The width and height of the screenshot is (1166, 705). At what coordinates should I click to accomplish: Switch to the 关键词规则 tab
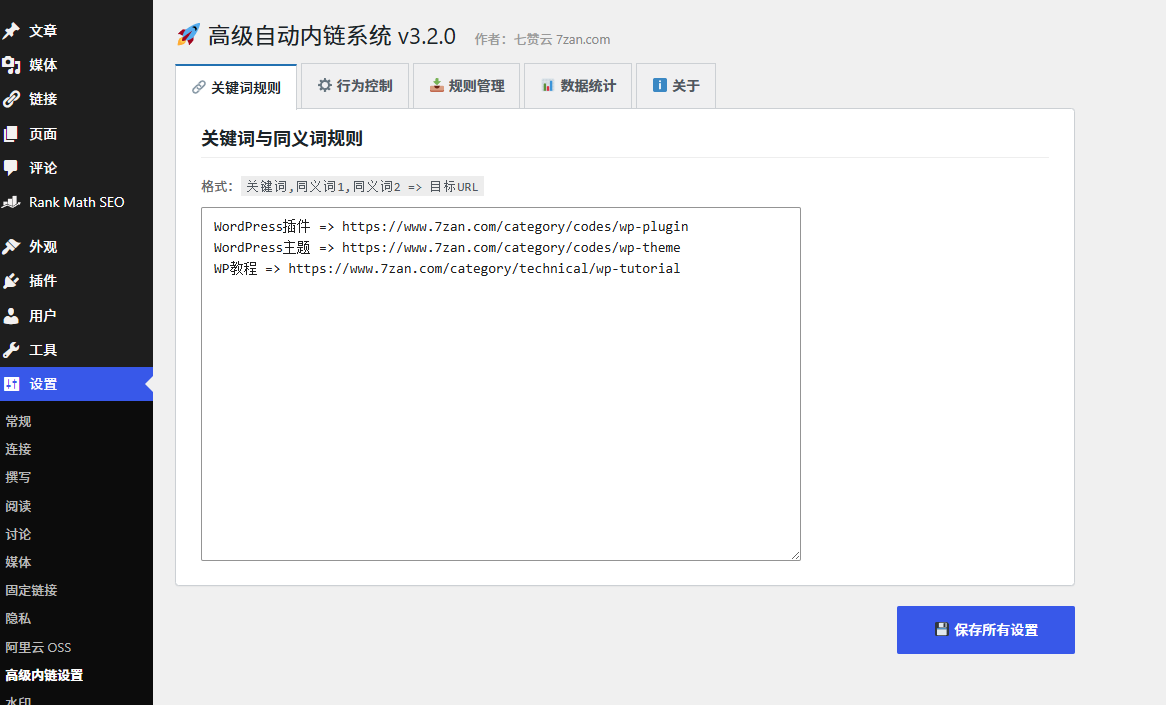click(x=236, y=87)
